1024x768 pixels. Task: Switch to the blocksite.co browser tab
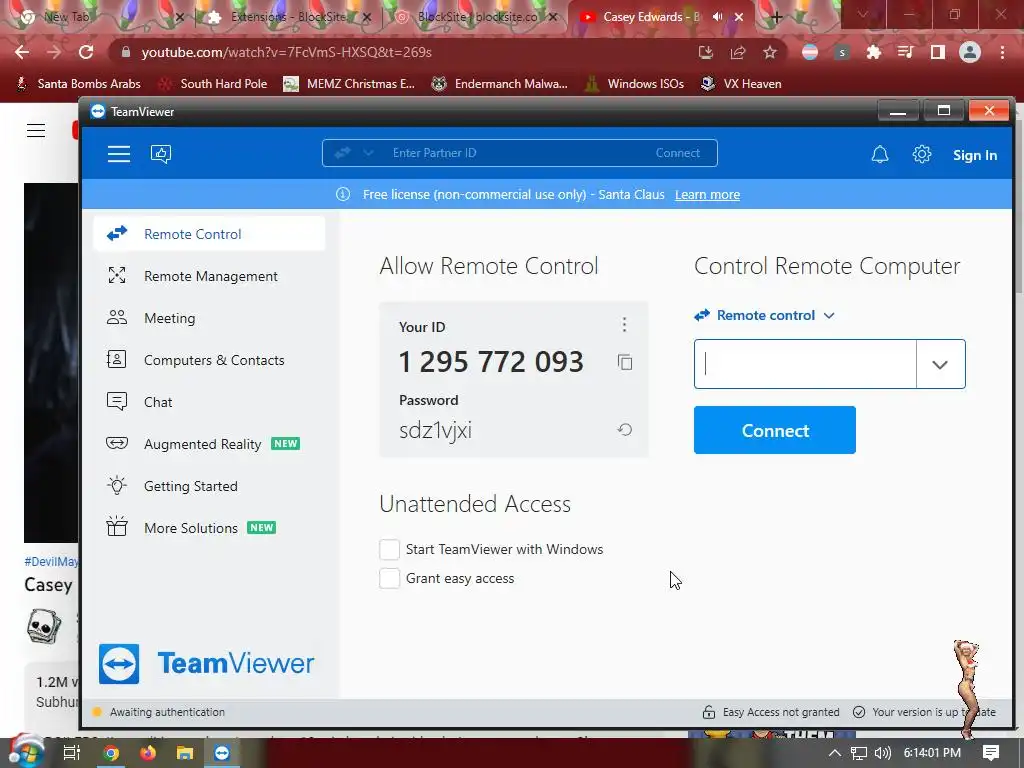pyautogui.click(x=475, y=17)
